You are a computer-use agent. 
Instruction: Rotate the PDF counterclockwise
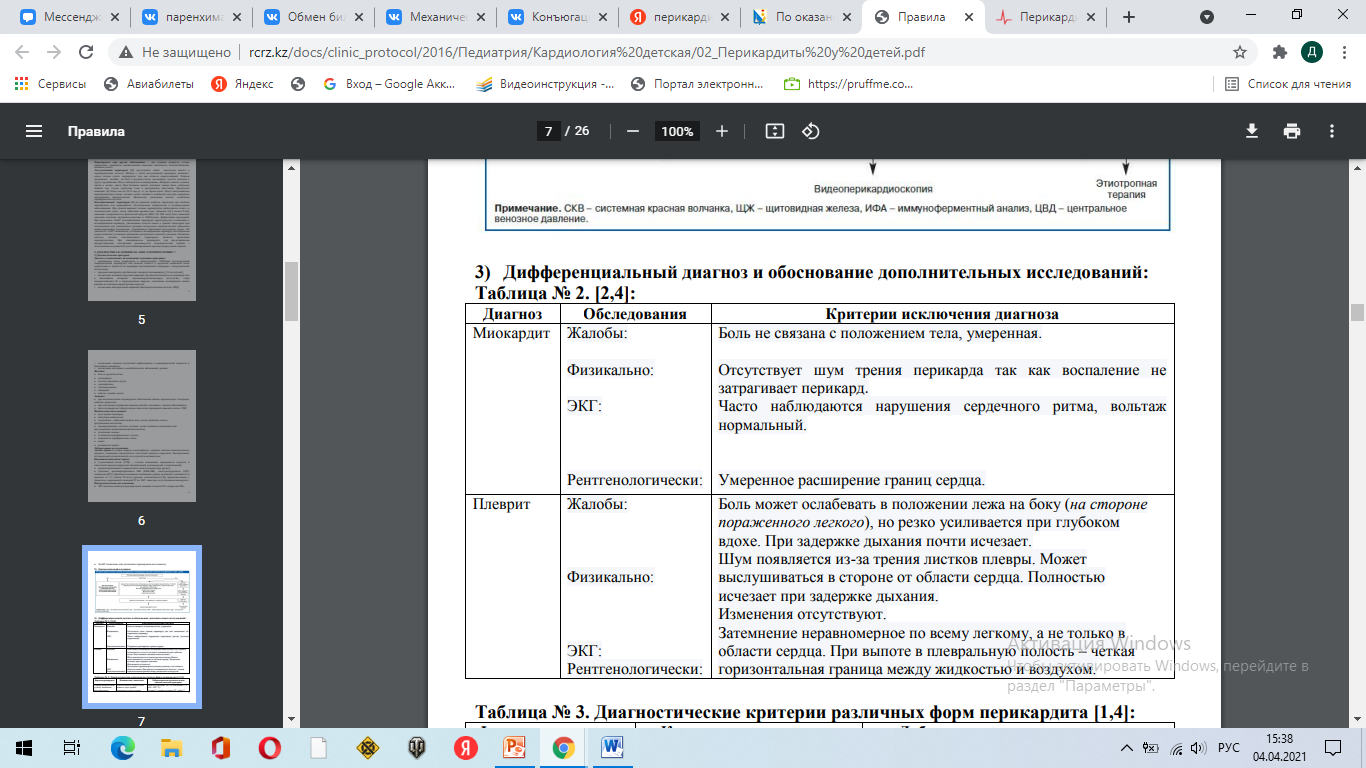811,131
